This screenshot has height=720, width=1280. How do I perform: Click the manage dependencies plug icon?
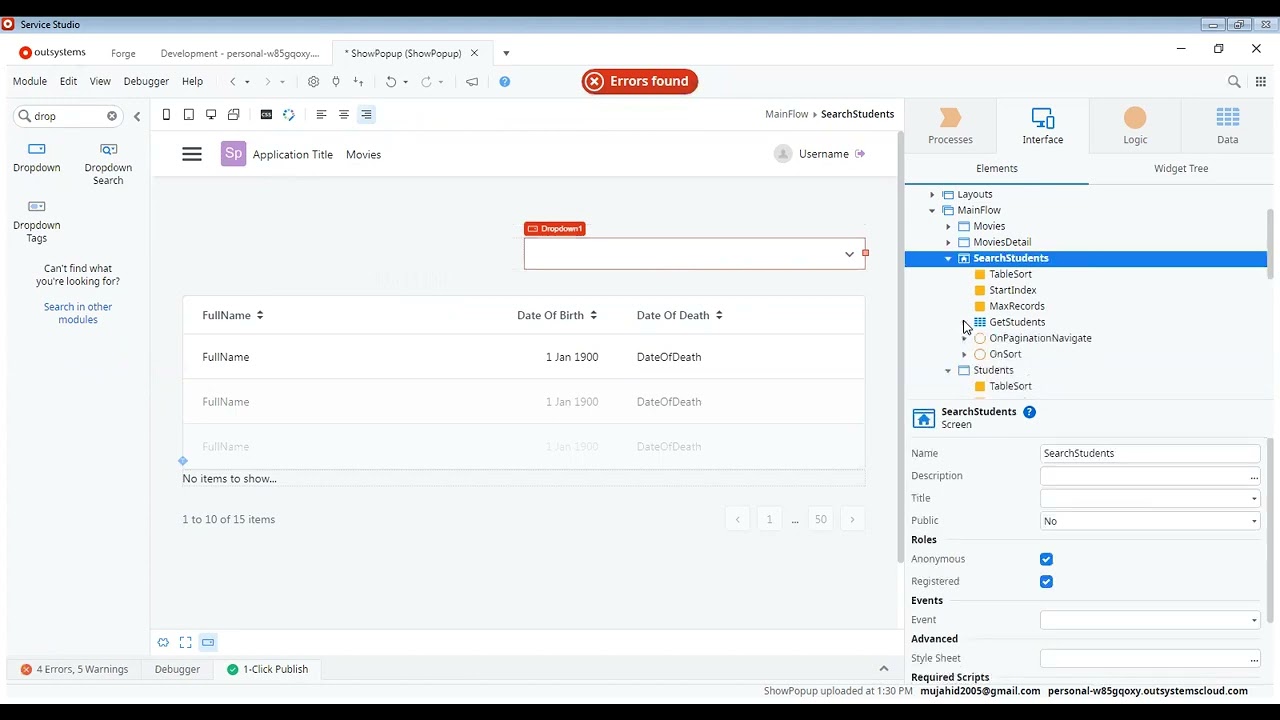pos(336,82)
